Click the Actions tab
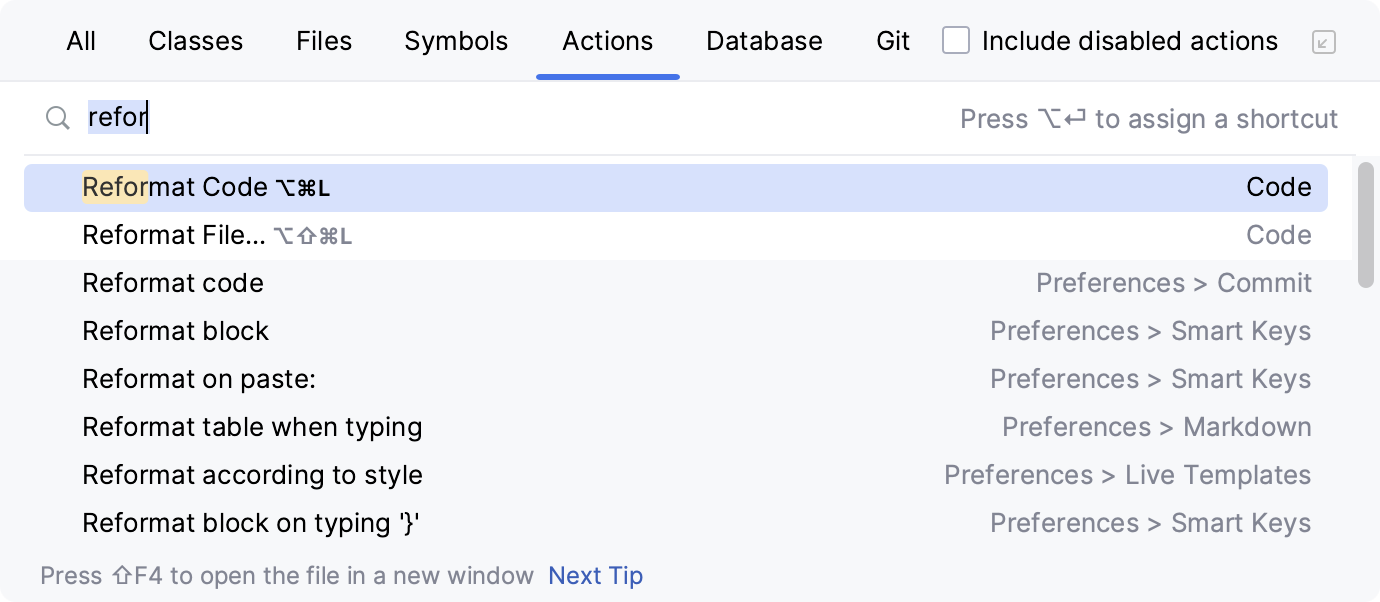This screenshot has width=1380, height=602. point(607,41)
